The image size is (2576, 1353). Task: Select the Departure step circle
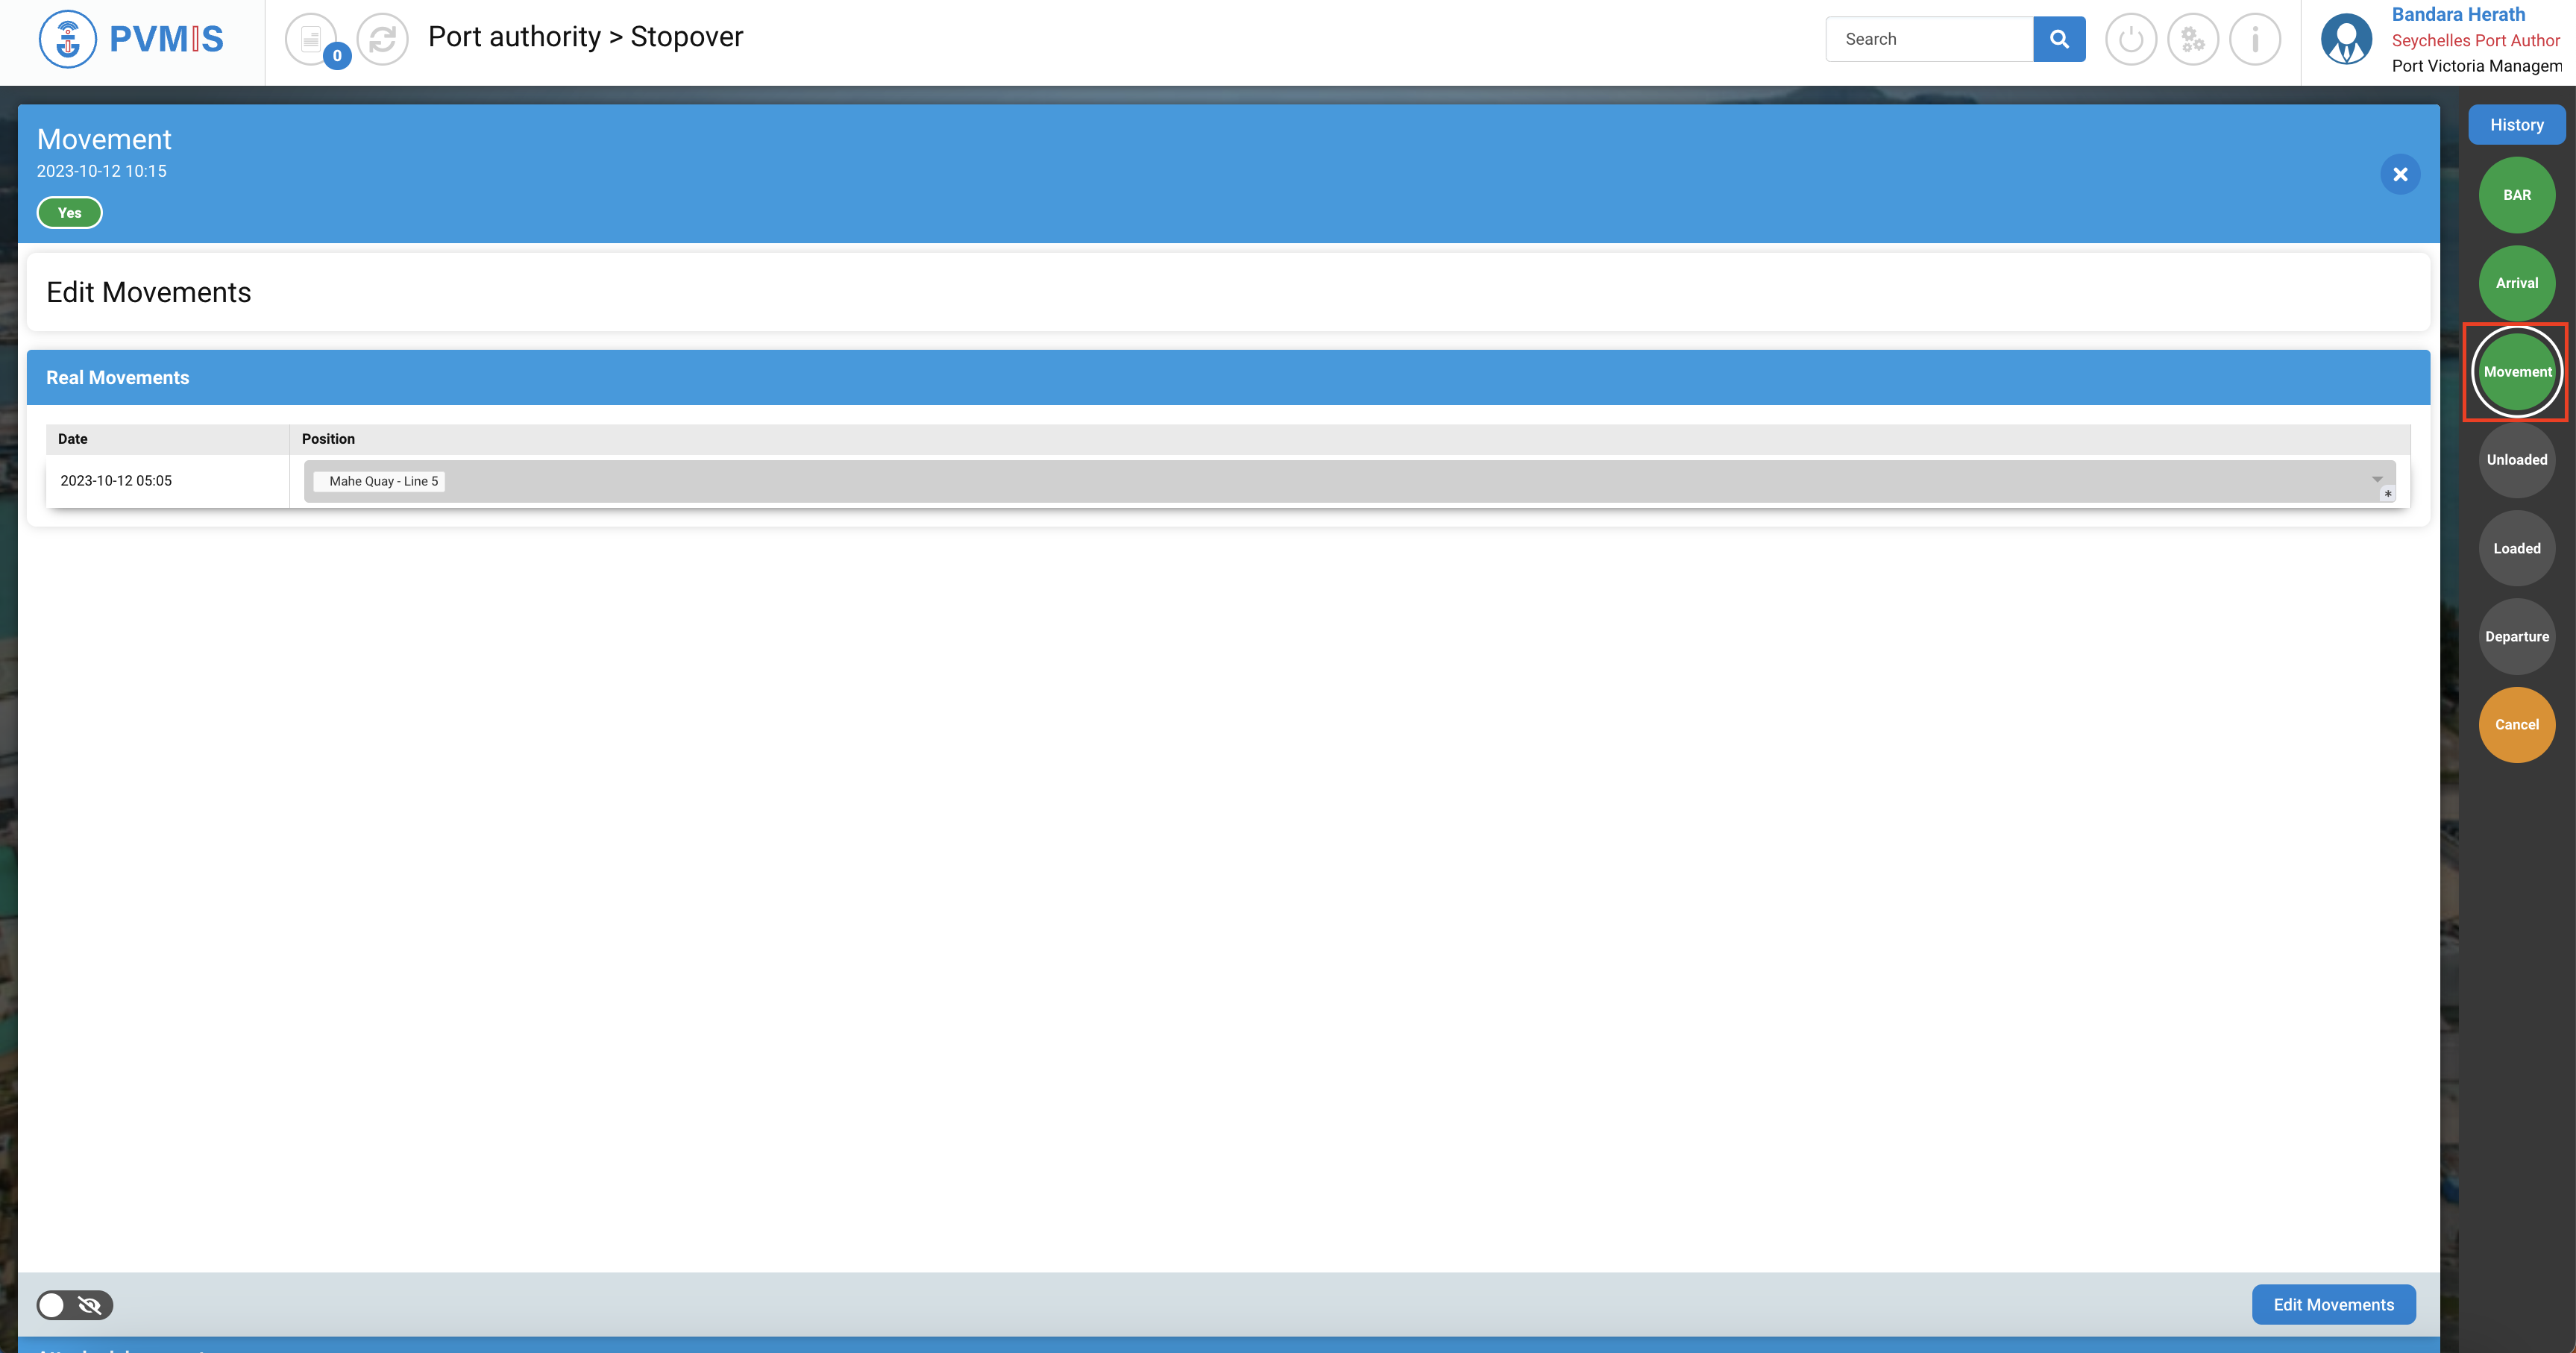click(x=2516, y=637)
